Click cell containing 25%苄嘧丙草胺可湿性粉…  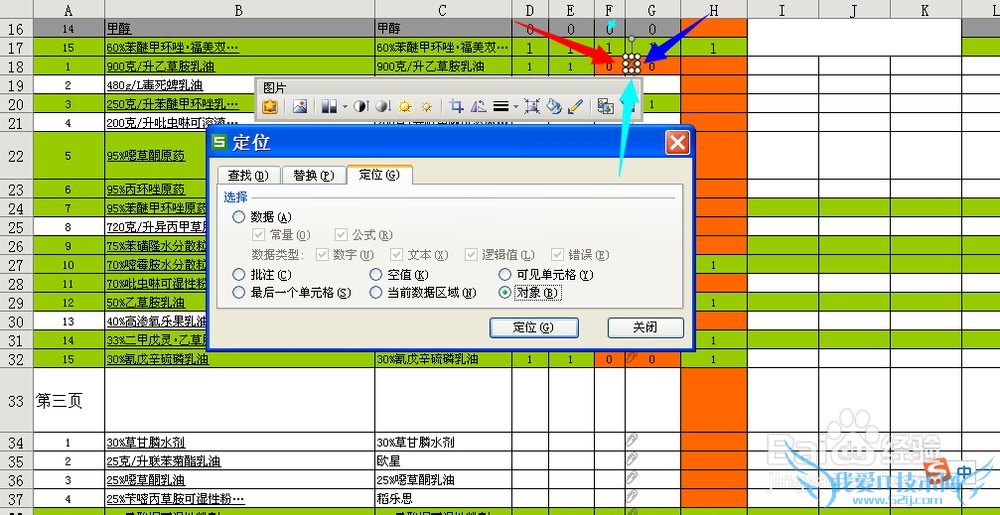click(240, 498)
